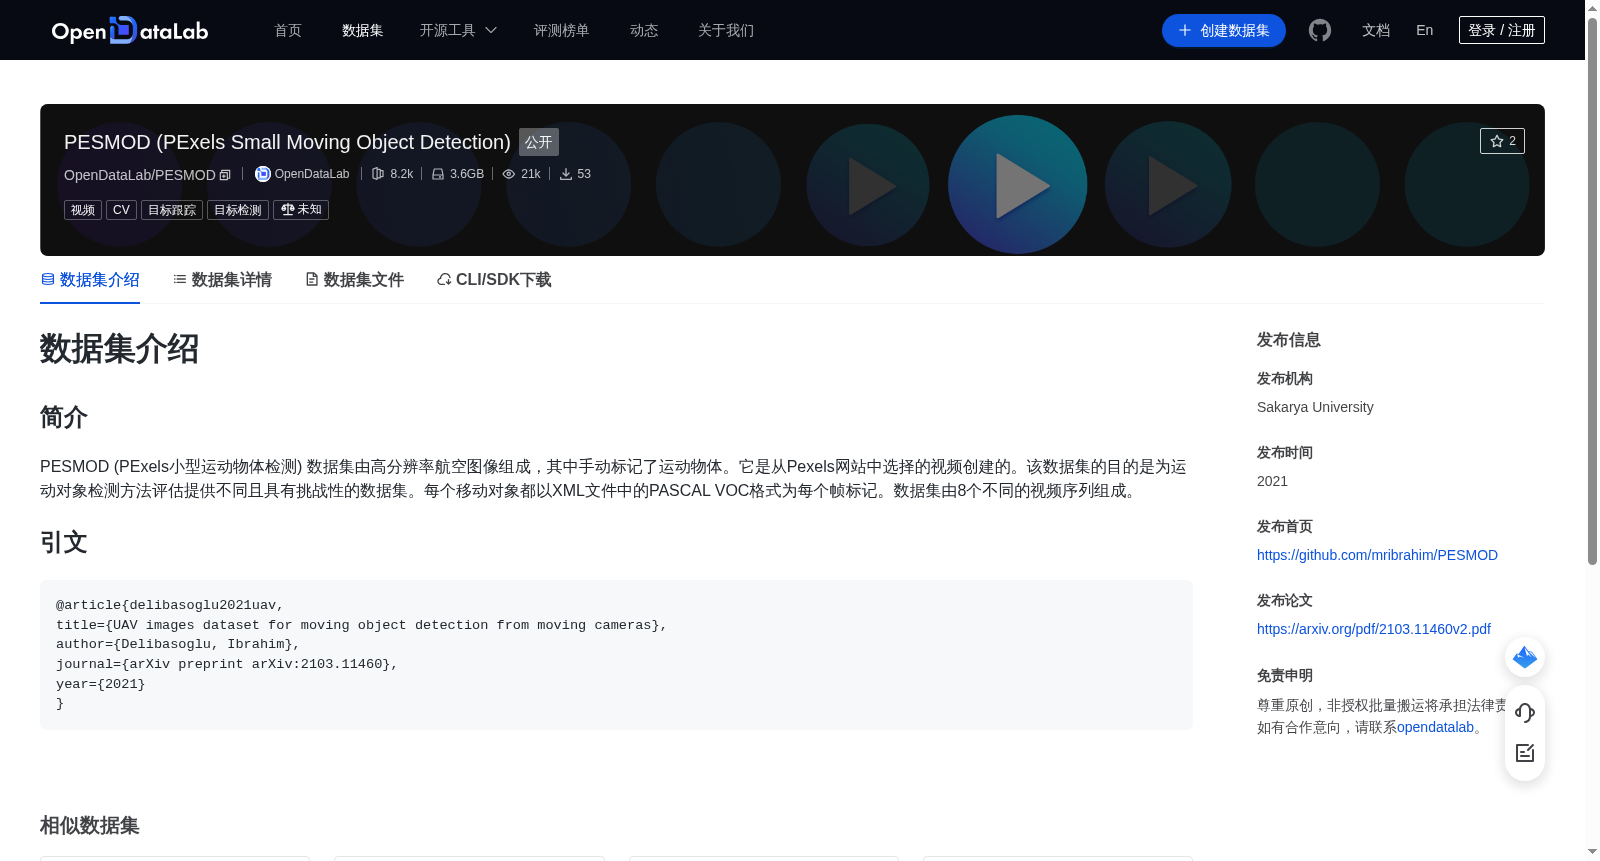Open 动态 navigation item
Image resolution: width=1600 pixels, height=861 pixels.
tap(644, 31)
